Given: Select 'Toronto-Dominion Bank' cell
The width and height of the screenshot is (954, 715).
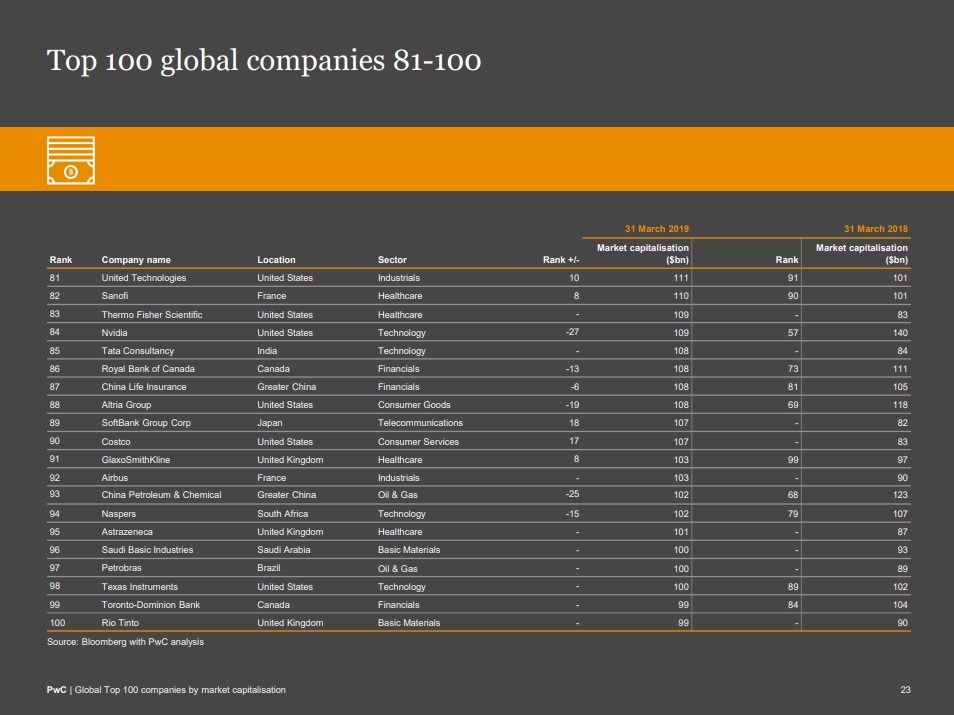Looking at the screenshot, I should 150,605.
